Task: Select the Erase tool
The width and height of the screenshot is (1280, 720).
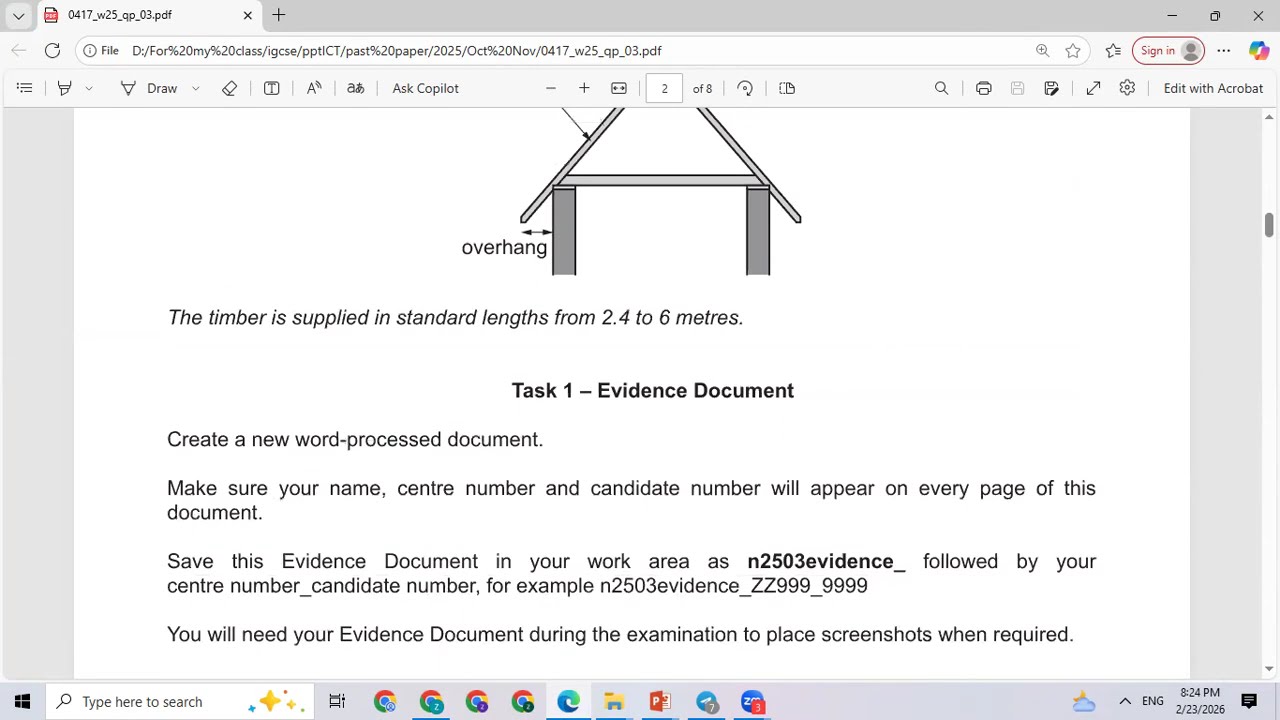Action: point(230,88)
